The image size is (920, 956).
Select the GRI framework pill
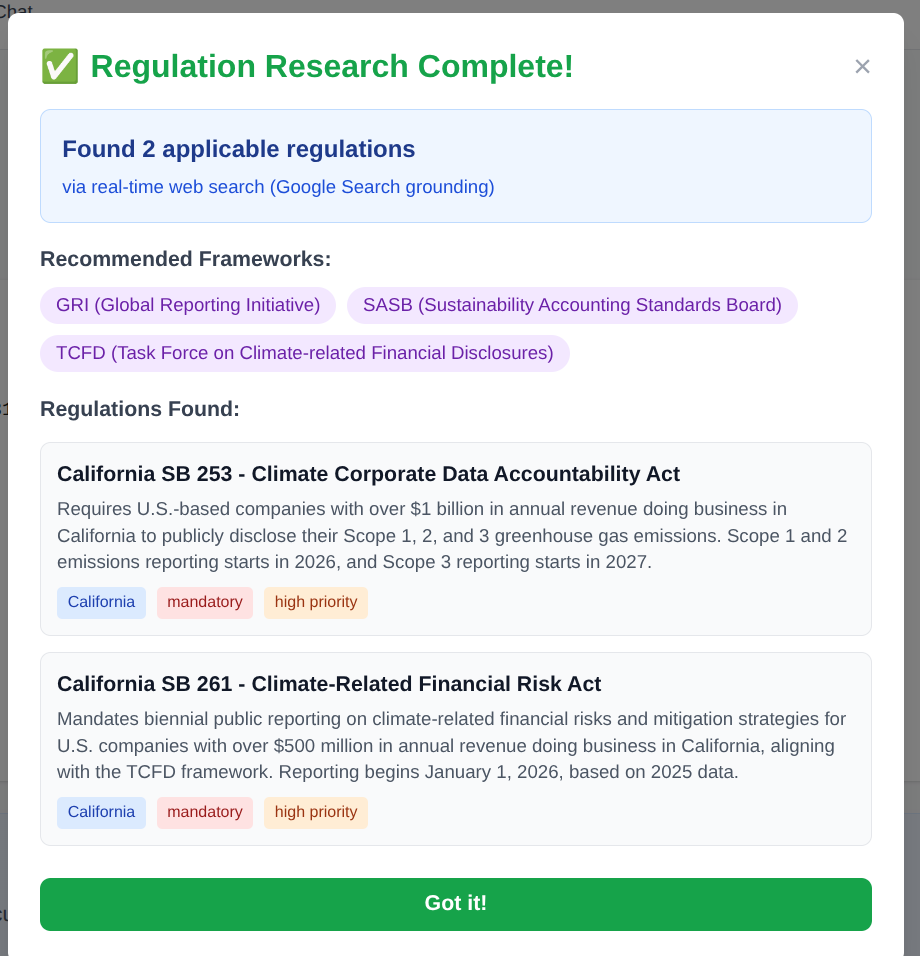[x=187, y=305]
